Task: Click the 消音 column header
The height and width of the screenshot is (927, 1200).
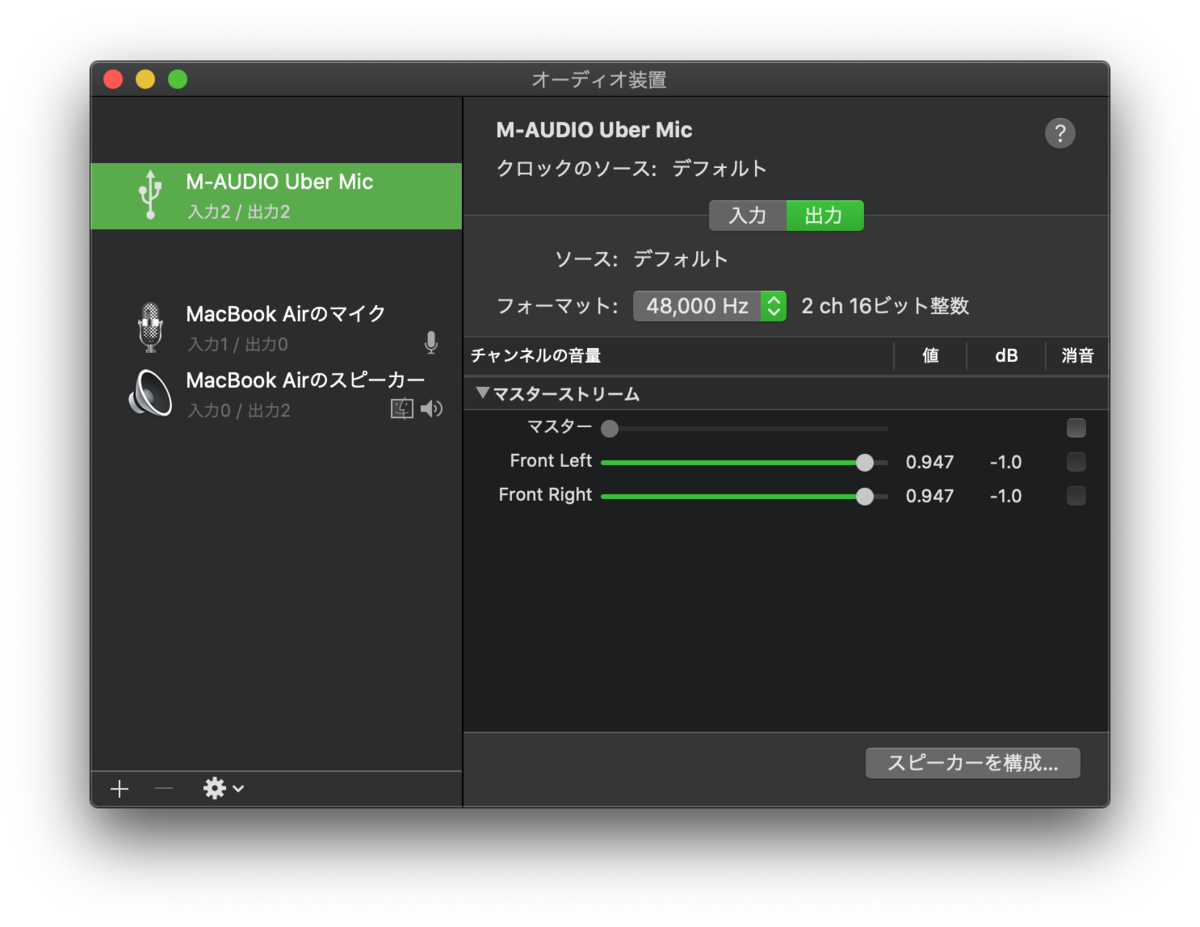Action: 1077,356
